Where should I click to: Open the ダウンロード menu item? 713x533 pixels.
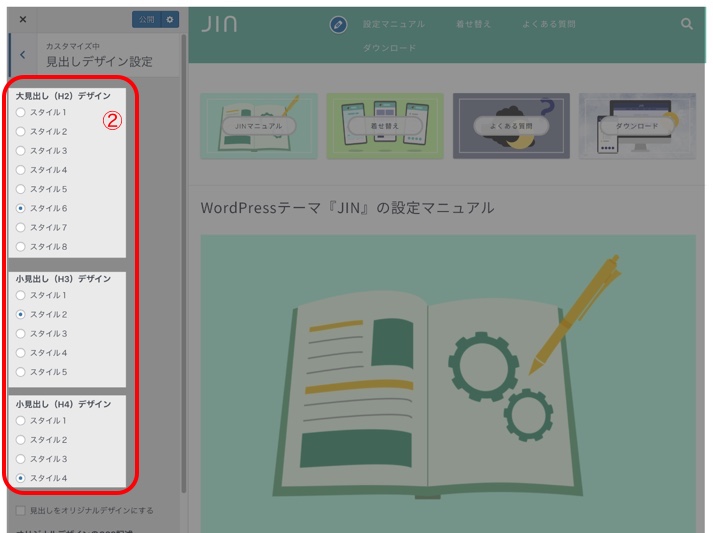point(389,48)
